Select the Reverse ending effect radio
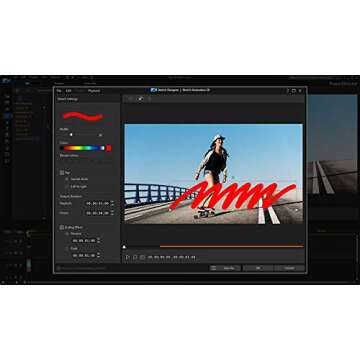Screen dimensions: 360x360 [67, 234]
